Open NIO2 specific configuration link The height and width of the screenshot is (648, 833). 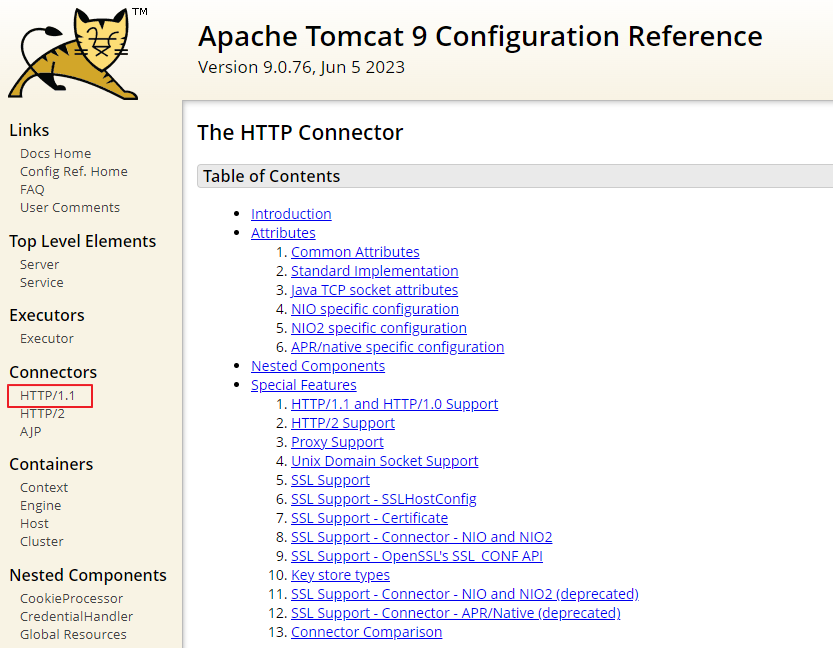pos(379,328)
